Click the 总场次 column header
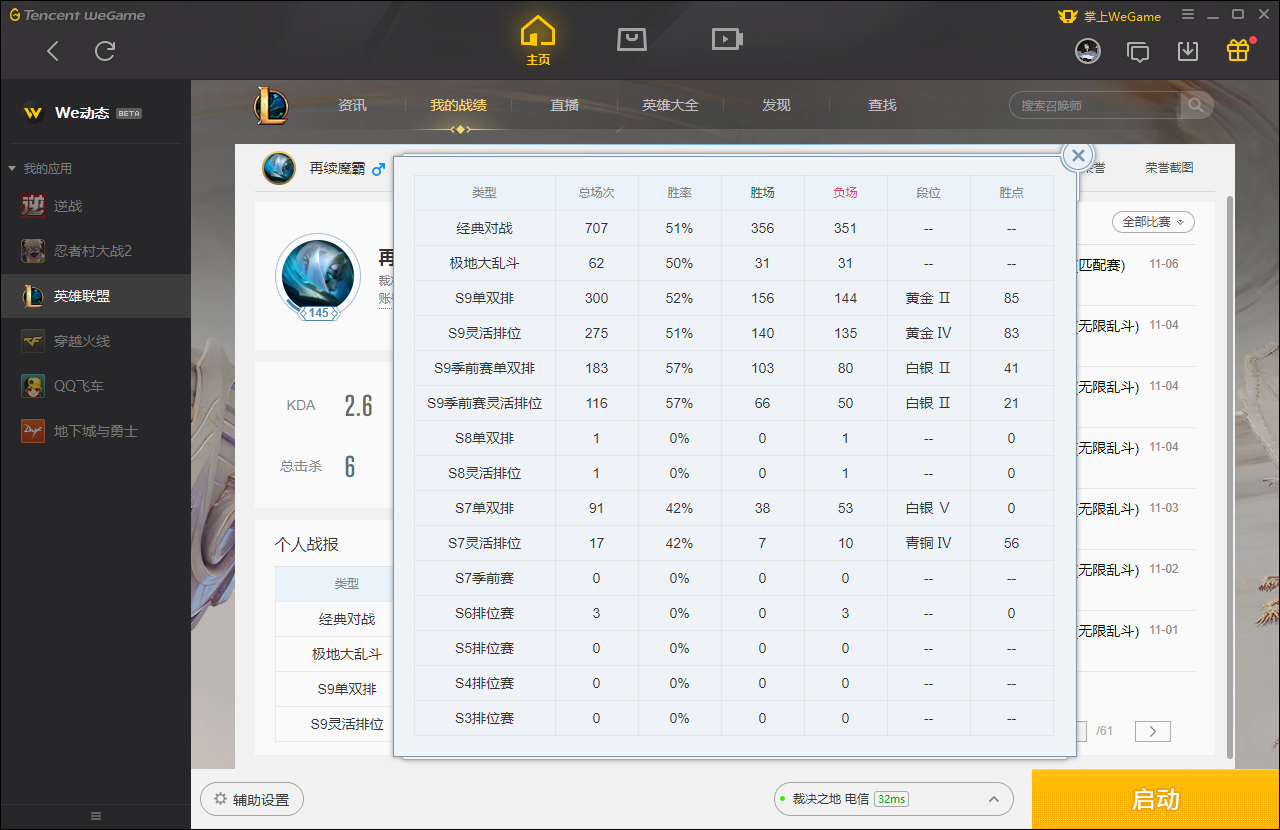 pos(596,193)
